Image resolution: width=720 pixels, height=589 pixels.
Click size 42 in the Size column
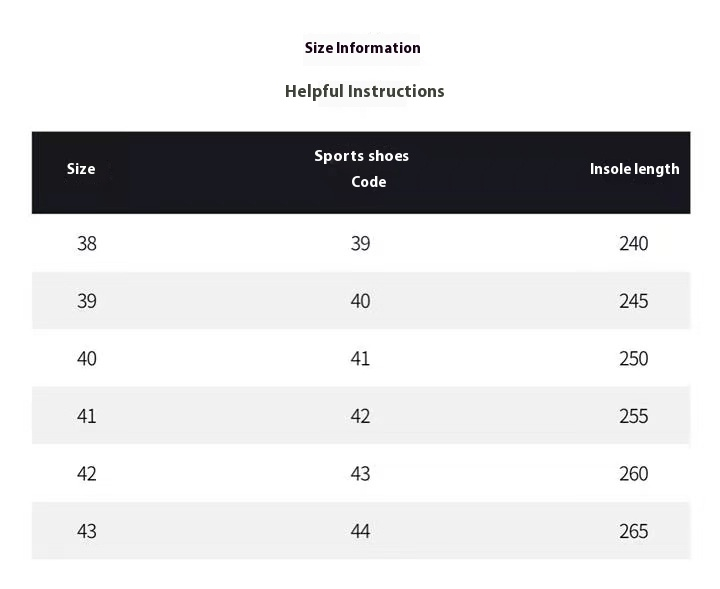point(87,474)
